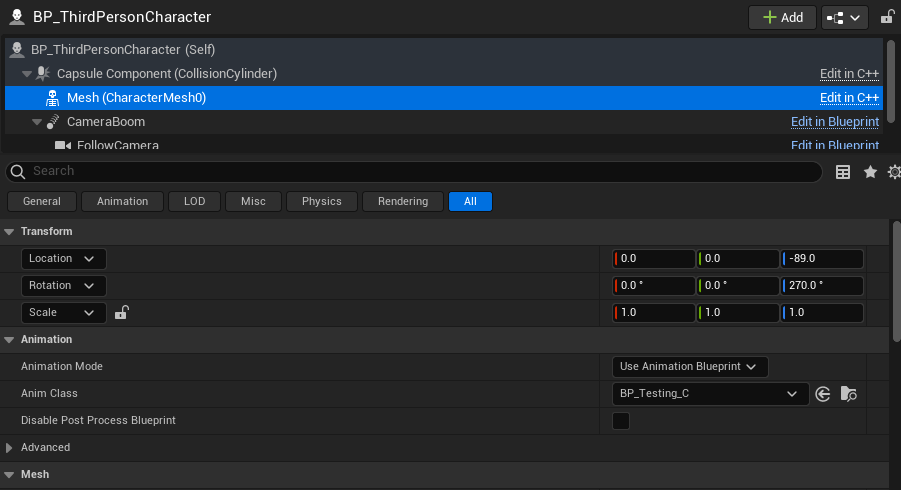Screen dimensions: 901x490
Task: Click the FollowCamera component camera icon
Action: 62,146
